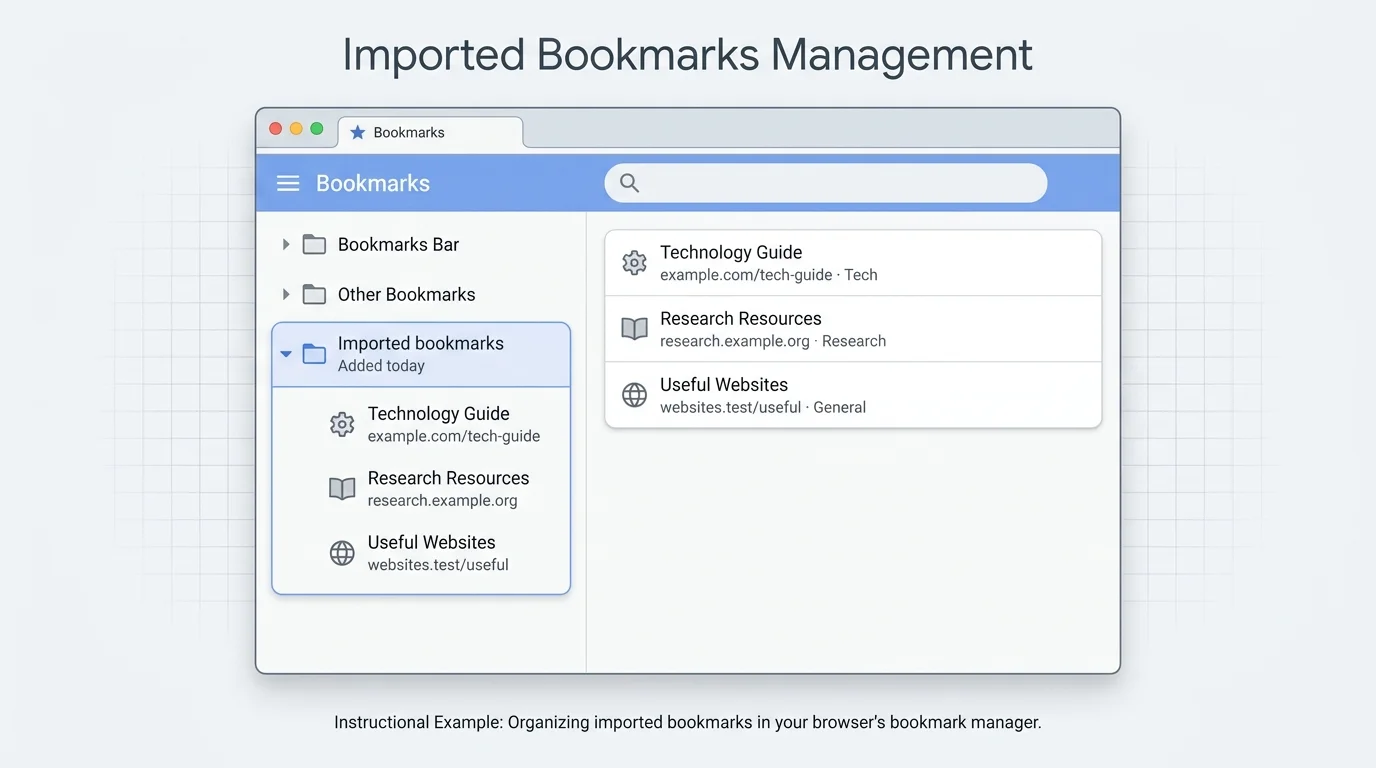Click 'research.example.org' under sidebar Research Resources

[x=443, y=500]
